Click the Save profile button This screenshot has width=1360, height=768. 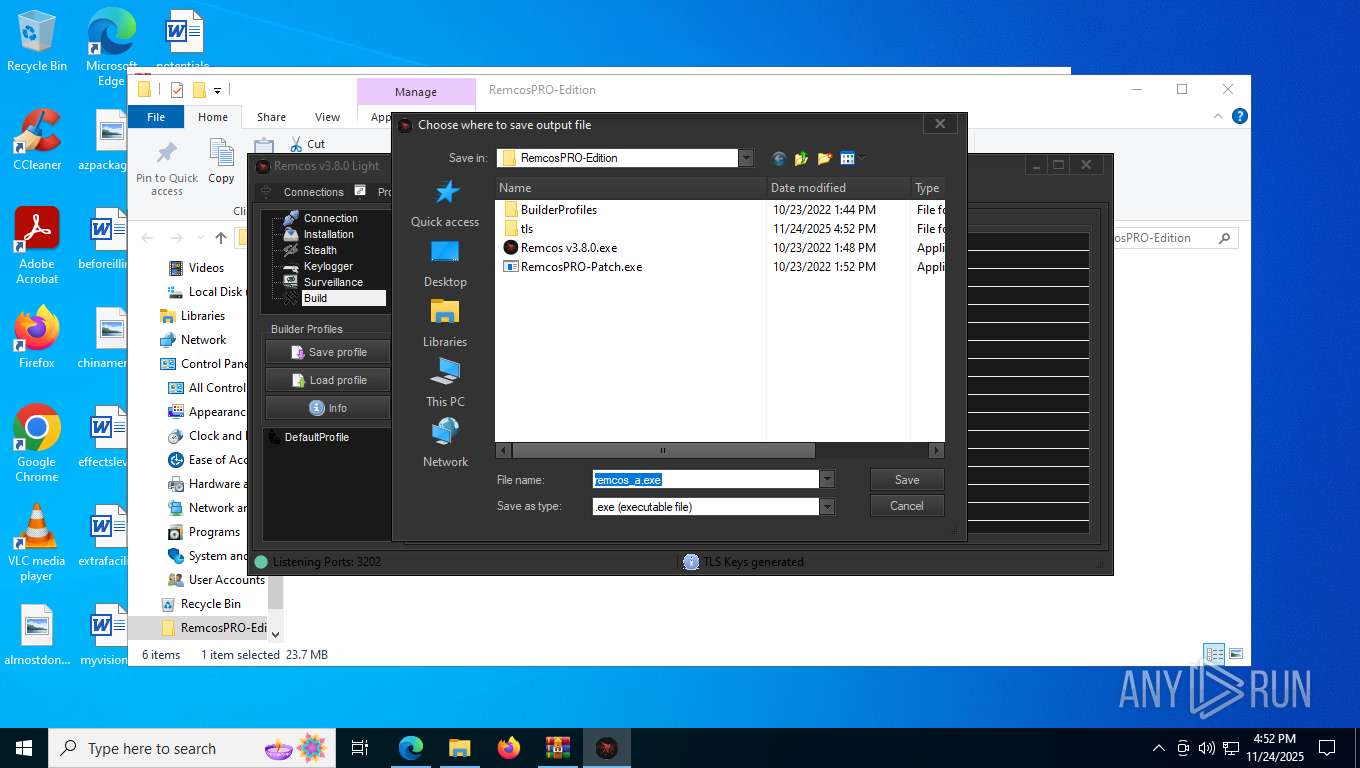[328, 352]
